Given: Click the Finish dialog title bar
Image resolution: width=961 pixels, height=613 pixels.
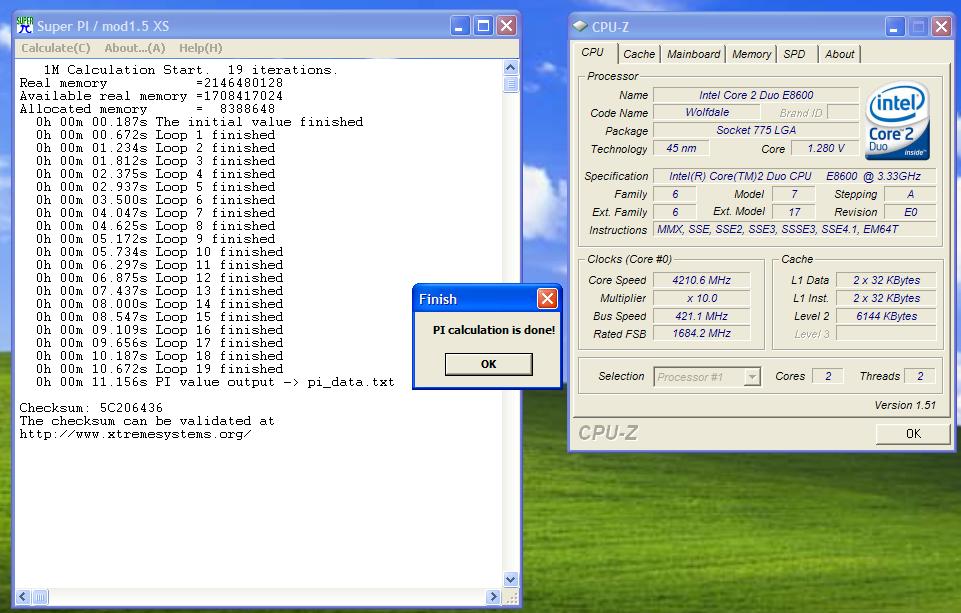Looking at the screenshot, I should [487, 299].
